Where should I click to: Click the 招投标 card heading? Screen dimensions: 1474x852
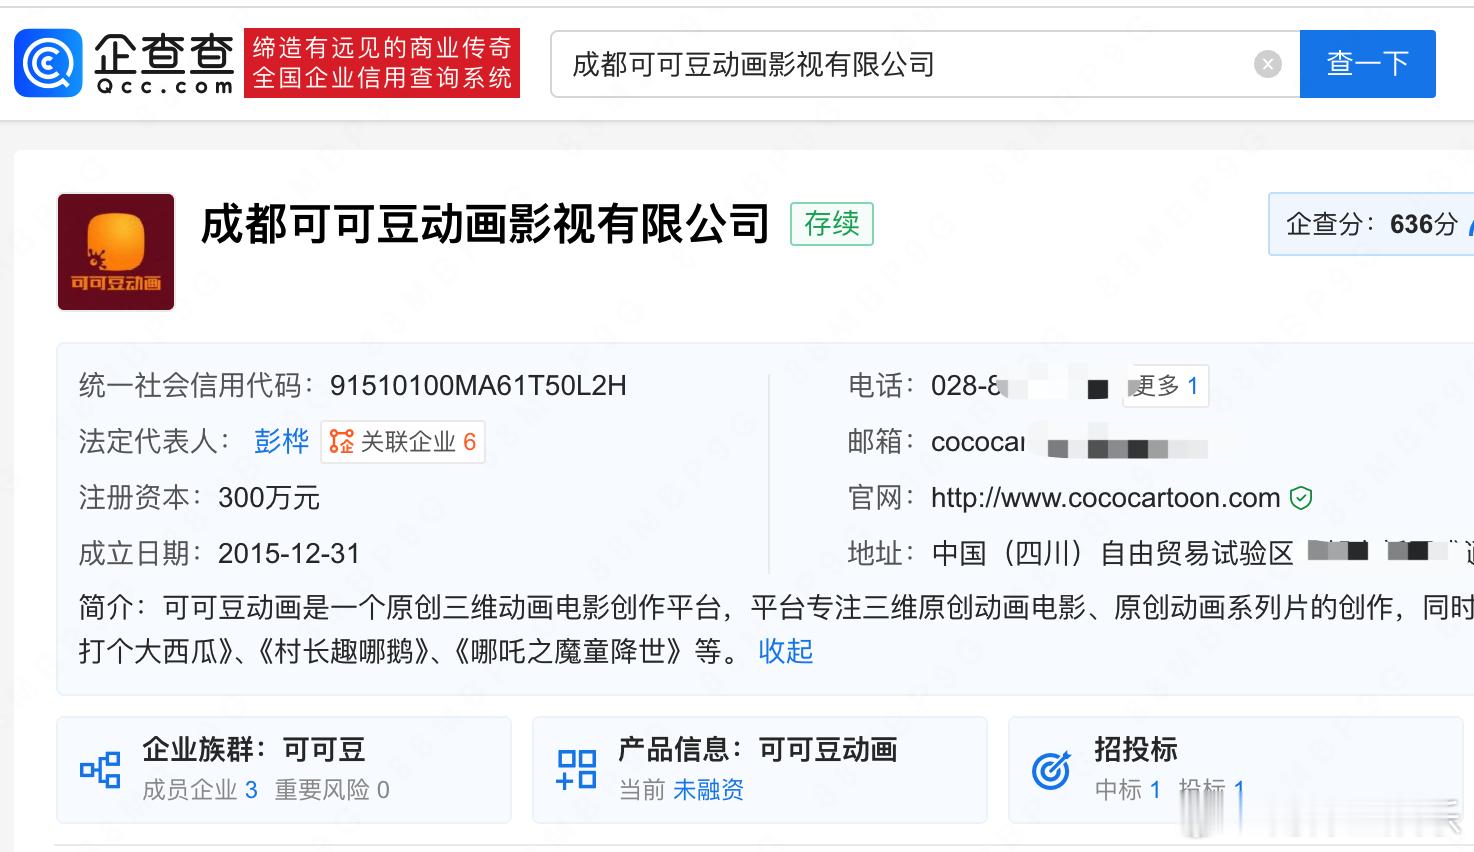coord(1136,749)
